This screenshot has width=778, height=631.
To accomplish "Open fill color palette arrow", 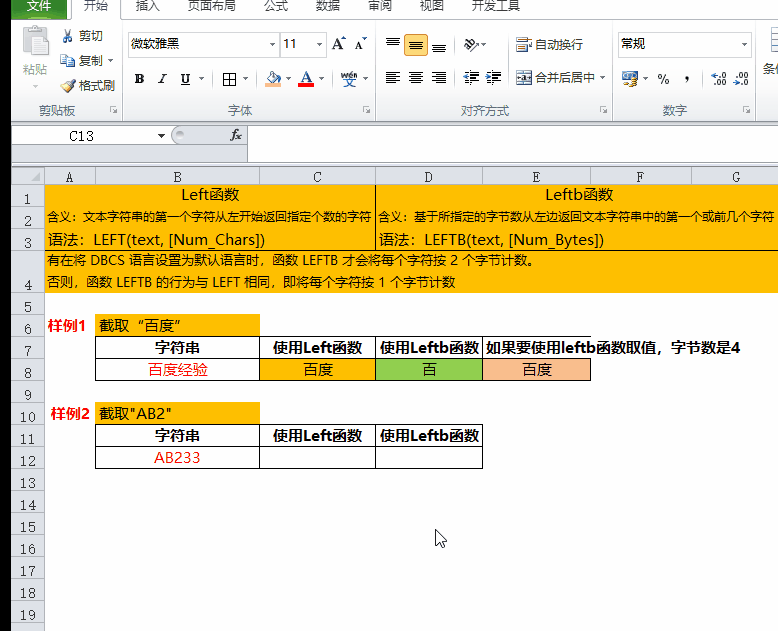I will [x=288, y=79].
